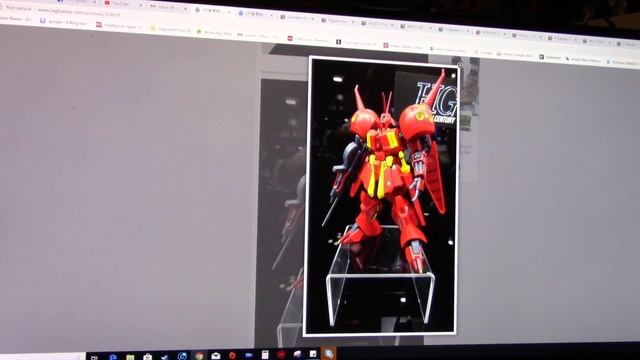Switch to the YouTube browser tab
640x360 pixels.
(121, 4)
